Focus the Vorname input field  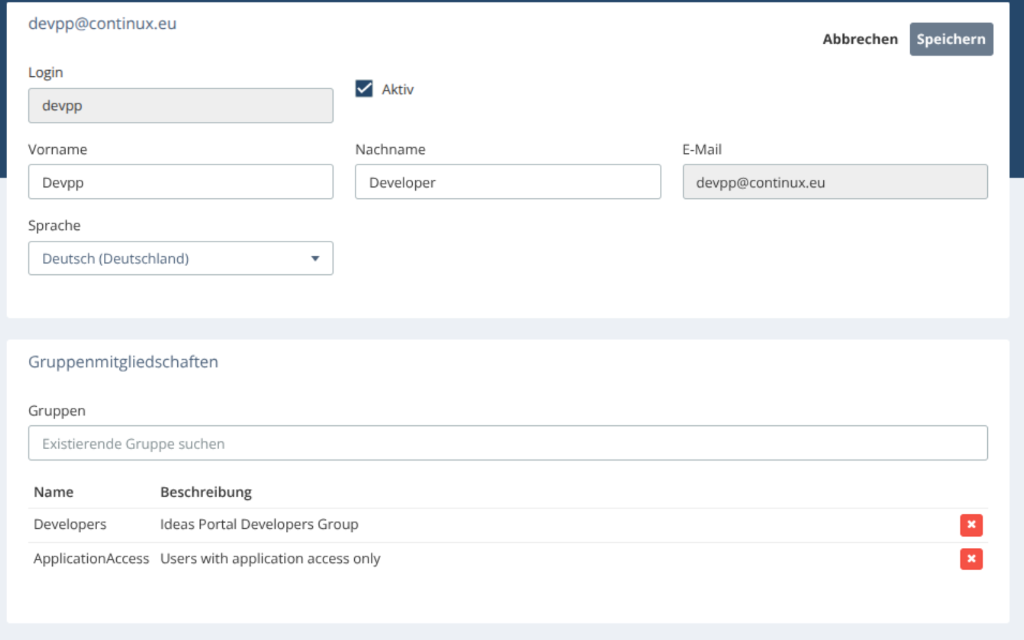click(181, 182)
